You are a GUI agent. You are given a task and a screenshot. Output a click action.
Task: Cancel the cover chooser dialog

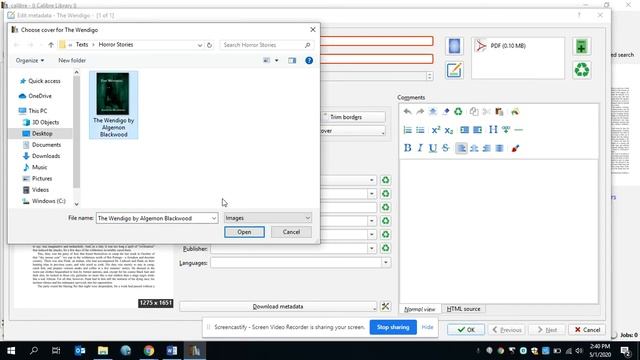[x=291, y=232]
